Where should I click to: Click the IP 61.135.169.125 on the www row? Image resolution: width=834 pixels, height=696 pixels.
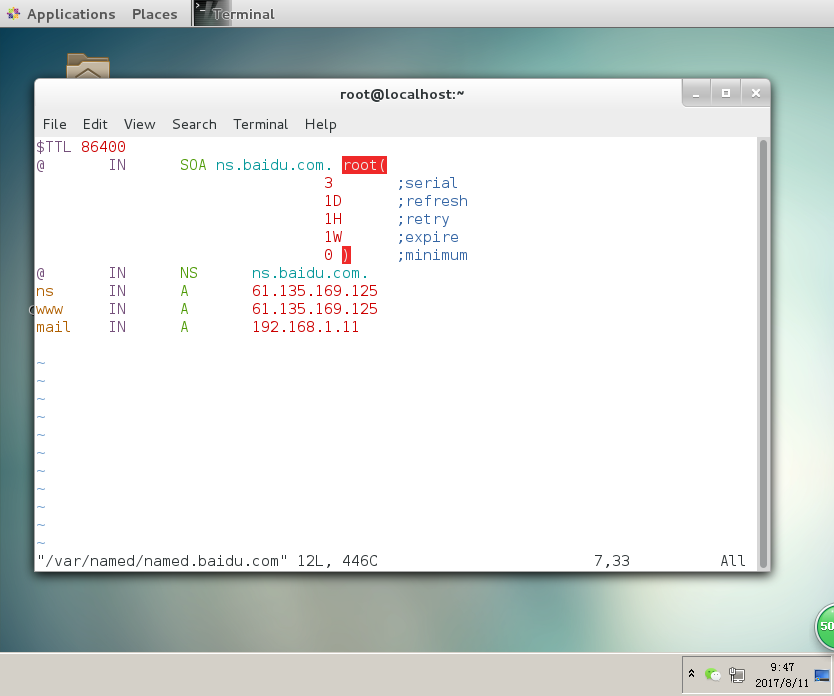(315, 309)
